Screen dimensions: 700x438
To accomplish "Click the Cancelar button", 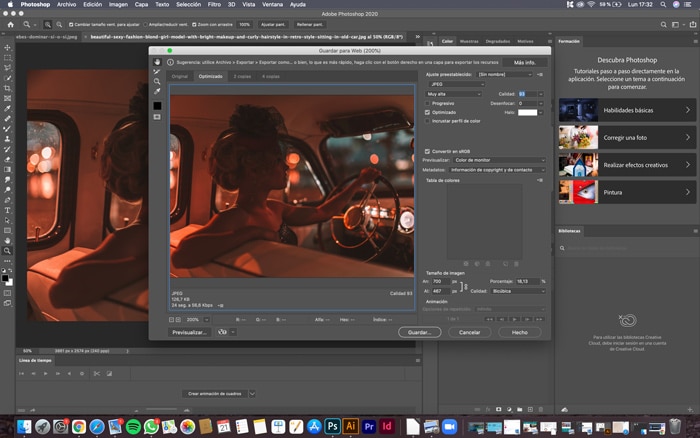I will point(470,332).
